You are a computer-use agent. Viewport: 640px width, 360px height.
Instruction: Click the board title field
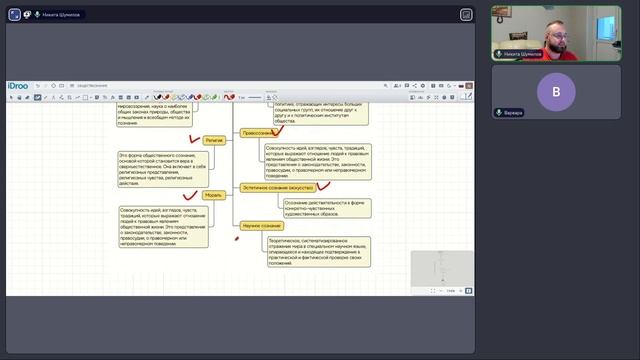click(x=92, y=86)
